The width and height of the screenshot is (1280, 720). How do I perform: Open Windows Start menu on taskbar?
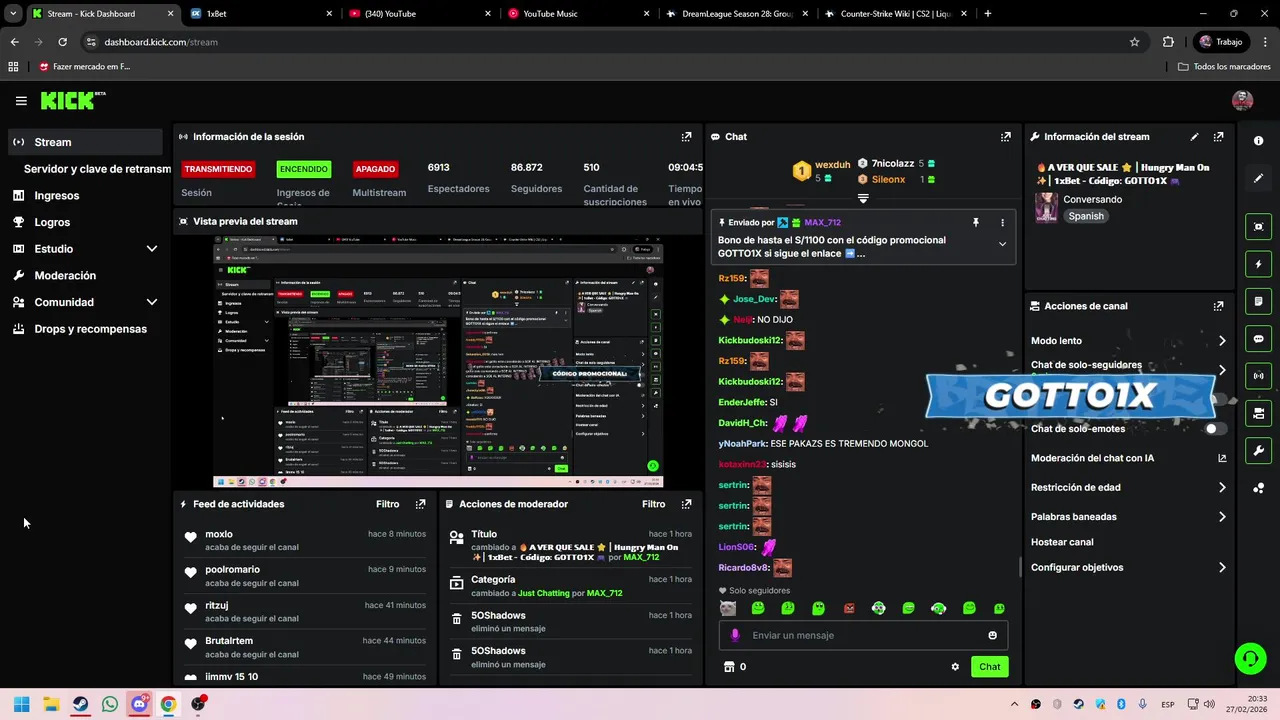tap(22, 704)
